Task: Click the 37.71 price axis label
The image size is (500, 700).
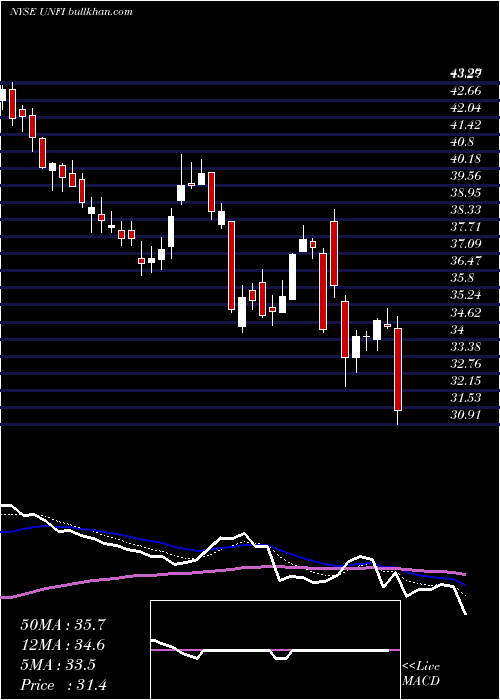Action: [x=465, y=227]
